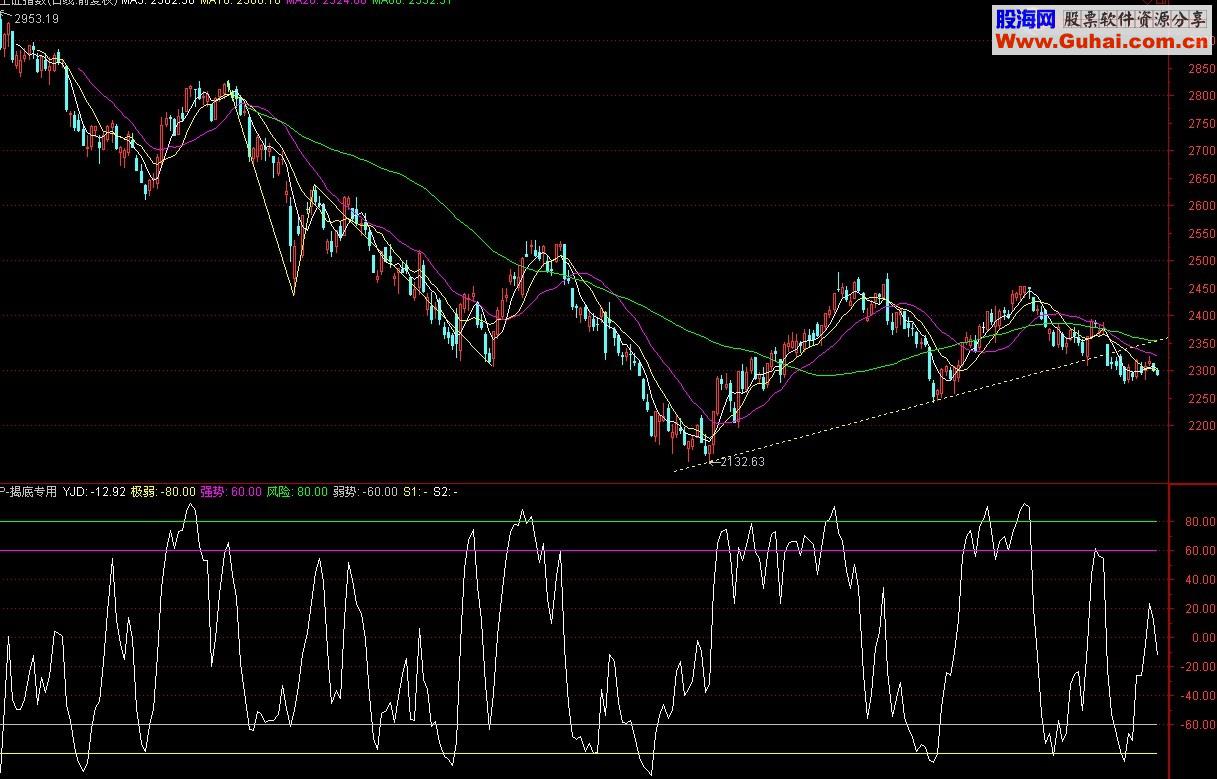The image size is (1217, 779).
Task: Click the 2350 price axis tick
Action: (x=1200, y=344)
